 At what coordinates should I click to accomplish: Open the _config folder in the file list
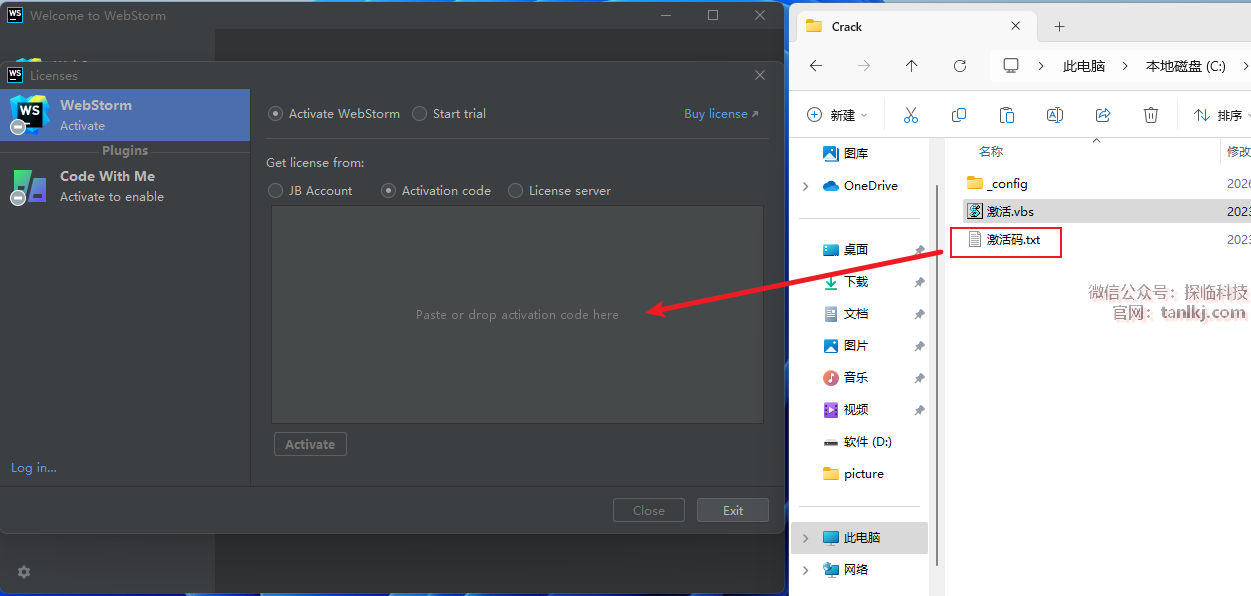1006,184
